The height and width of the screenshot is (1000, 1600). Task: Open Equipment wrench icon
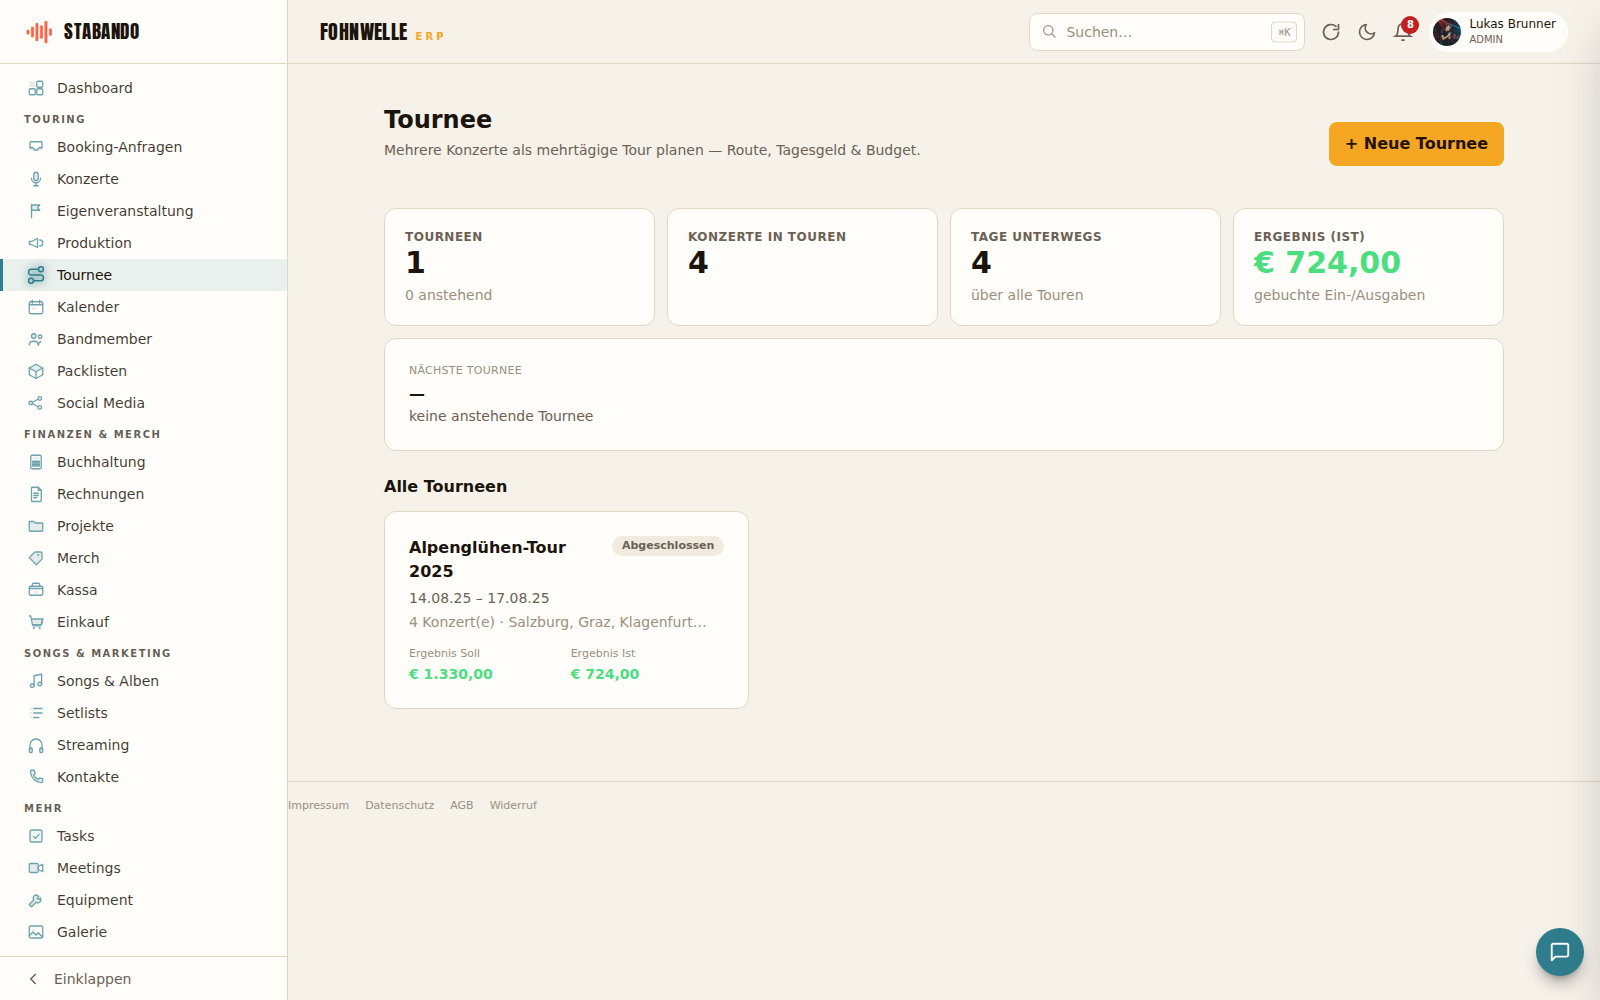[36, 900]
